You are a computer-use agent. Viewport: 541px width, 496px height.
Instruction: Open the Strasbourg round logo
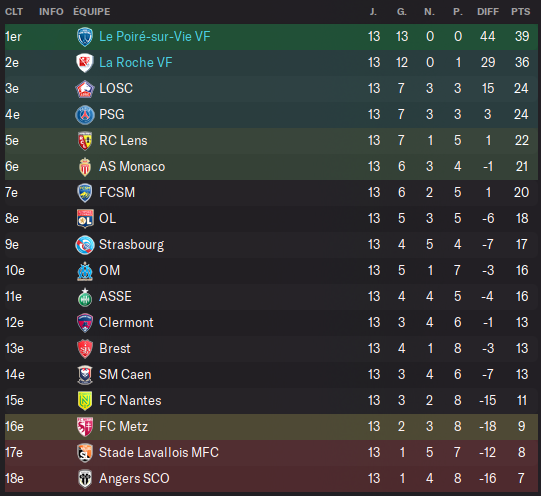(85, 245)
